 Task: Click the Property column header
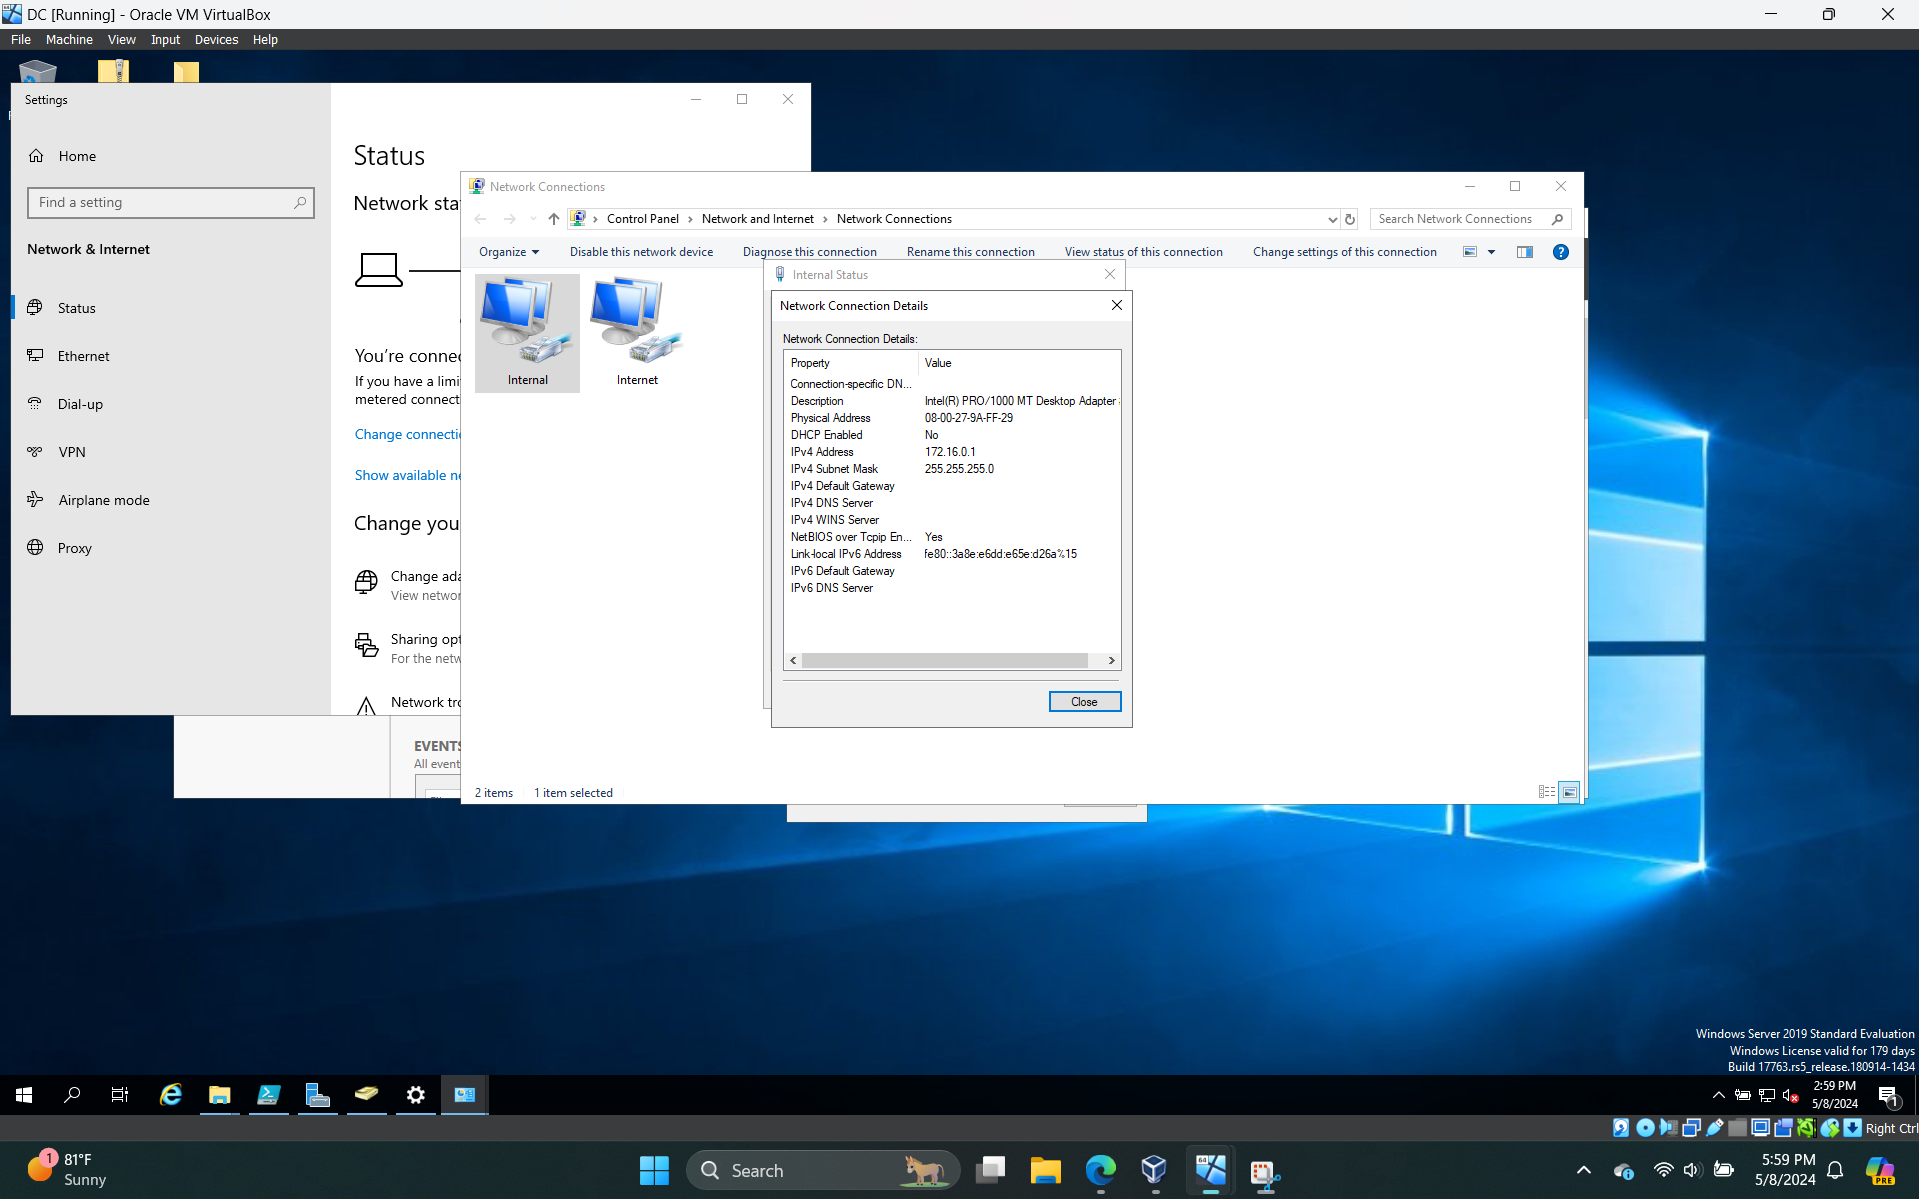tap(851, 363)
